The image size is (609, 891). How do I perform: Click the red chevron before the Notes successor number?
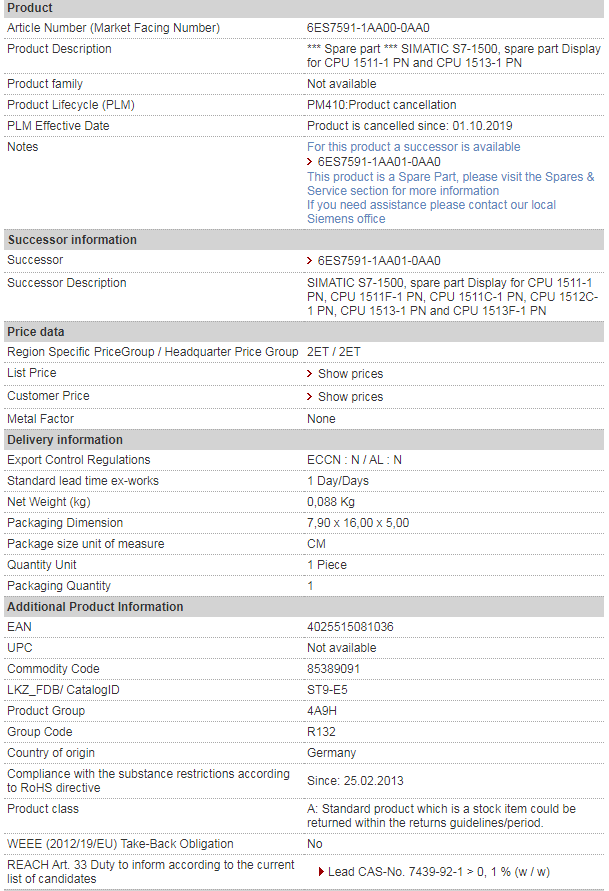(x=310, y=162)
